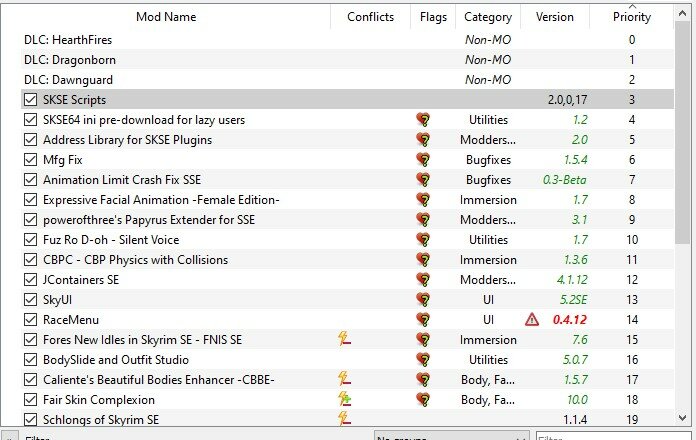Click flag icon for Expressive Facial Animation

(424, 200)
